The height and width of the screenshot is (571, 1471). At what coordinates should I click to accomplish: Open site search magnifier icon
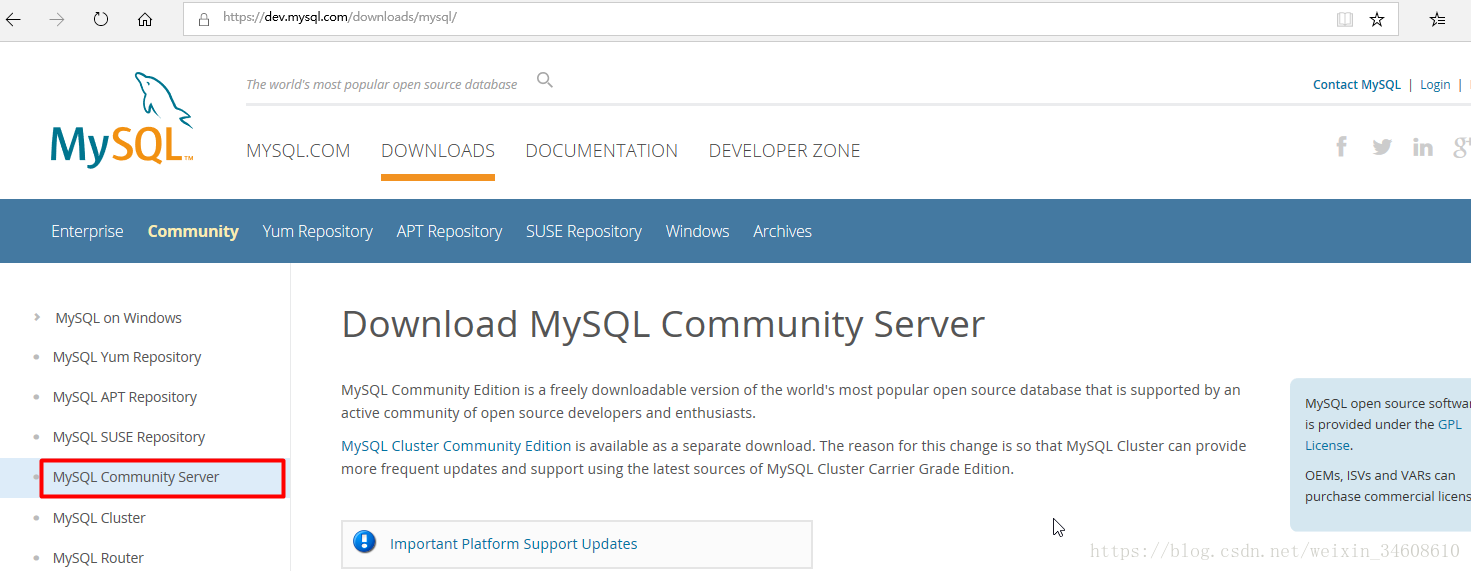545,80
